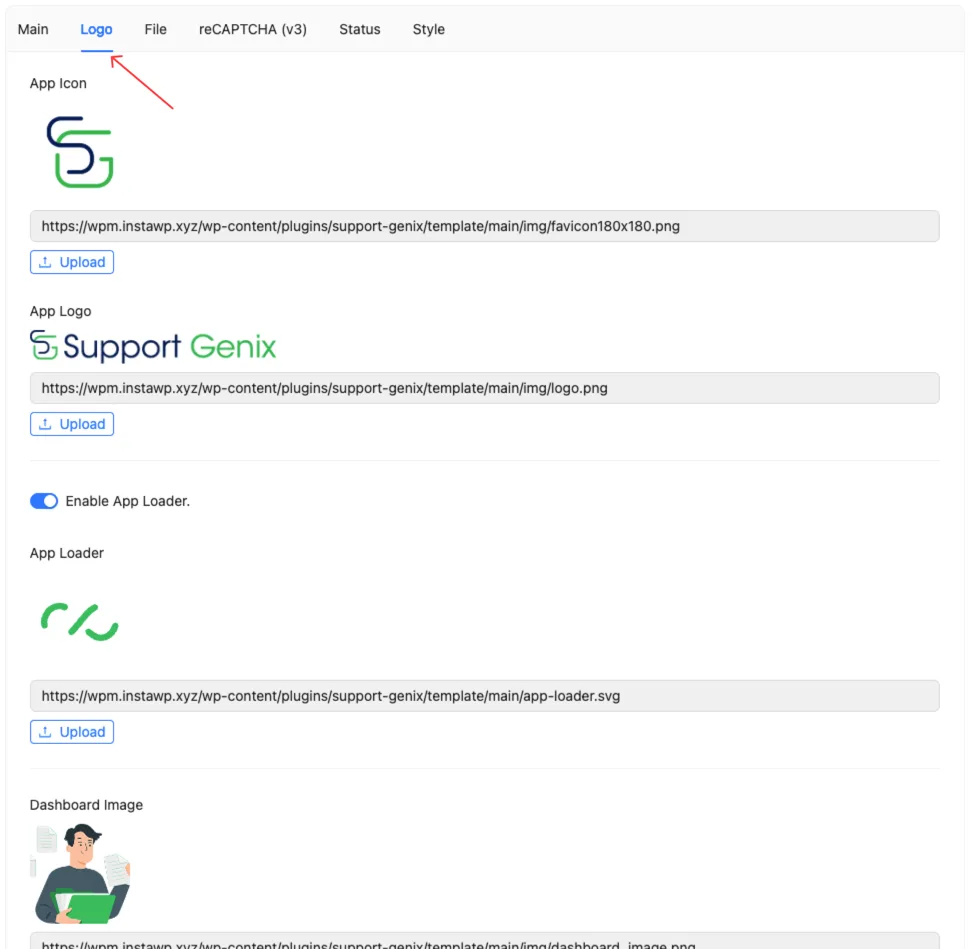Click the upload arrow icon under App Icon URL
Screen dimensions: 972x949
[x=45, y=262]
